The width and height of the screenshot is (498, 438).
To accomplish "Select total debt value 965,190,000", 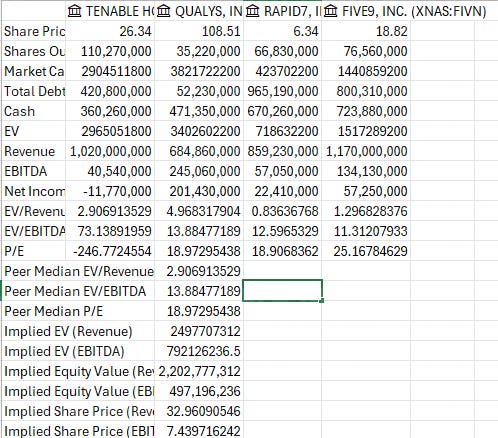I will pyautogui.click(x=283, y=91).
